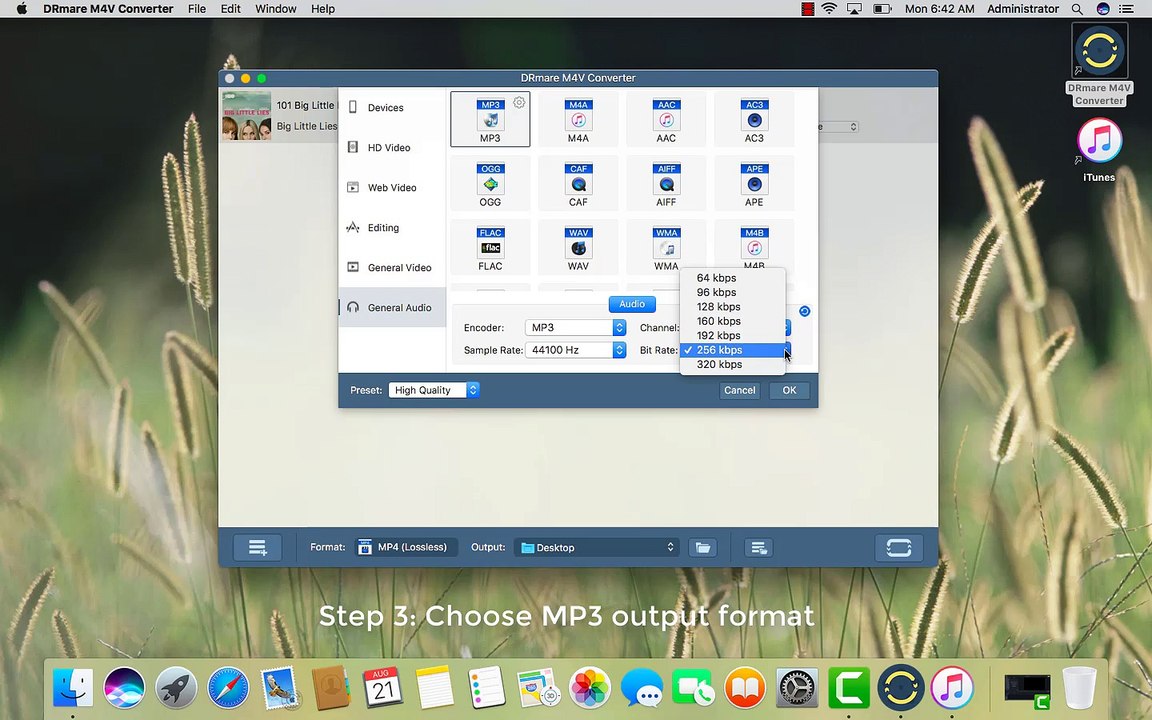Viewport: 1152px width, 720px height.
Task: Open Photos app in the dock
Action: tap(590, 688)
